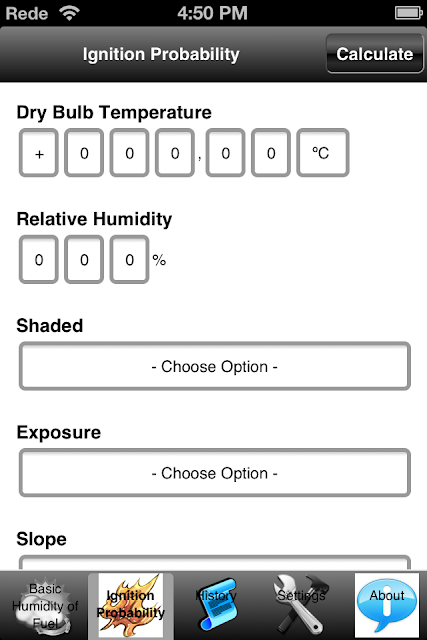
Task: Select the temperature units digit box
Action: point(175,153)
